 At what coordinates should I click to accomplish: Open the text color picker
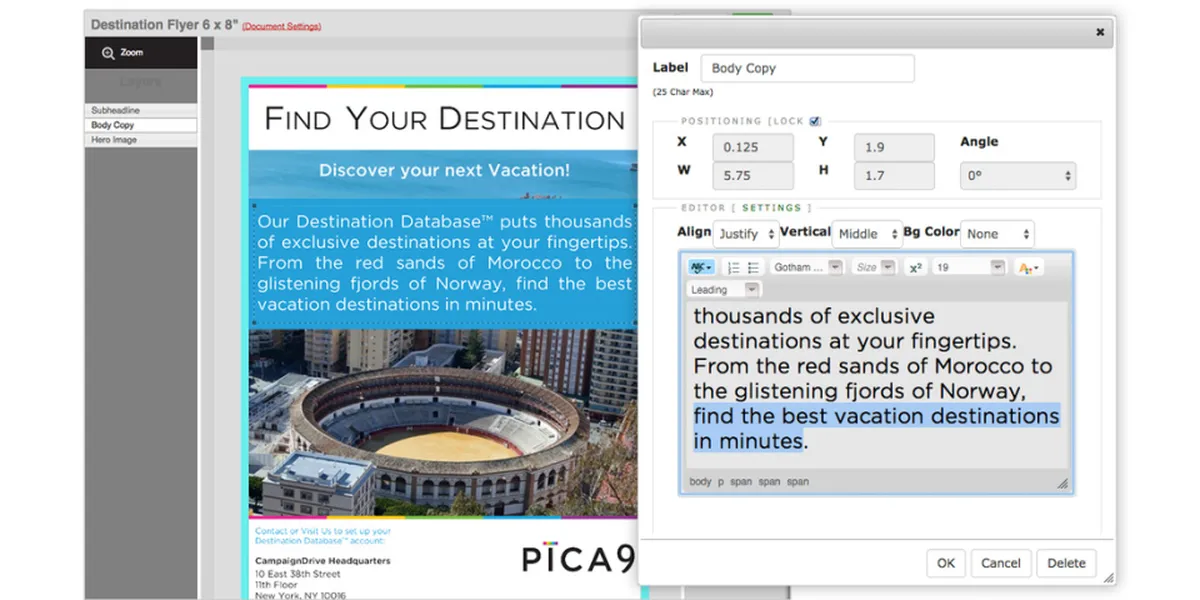pos(1028,268)
